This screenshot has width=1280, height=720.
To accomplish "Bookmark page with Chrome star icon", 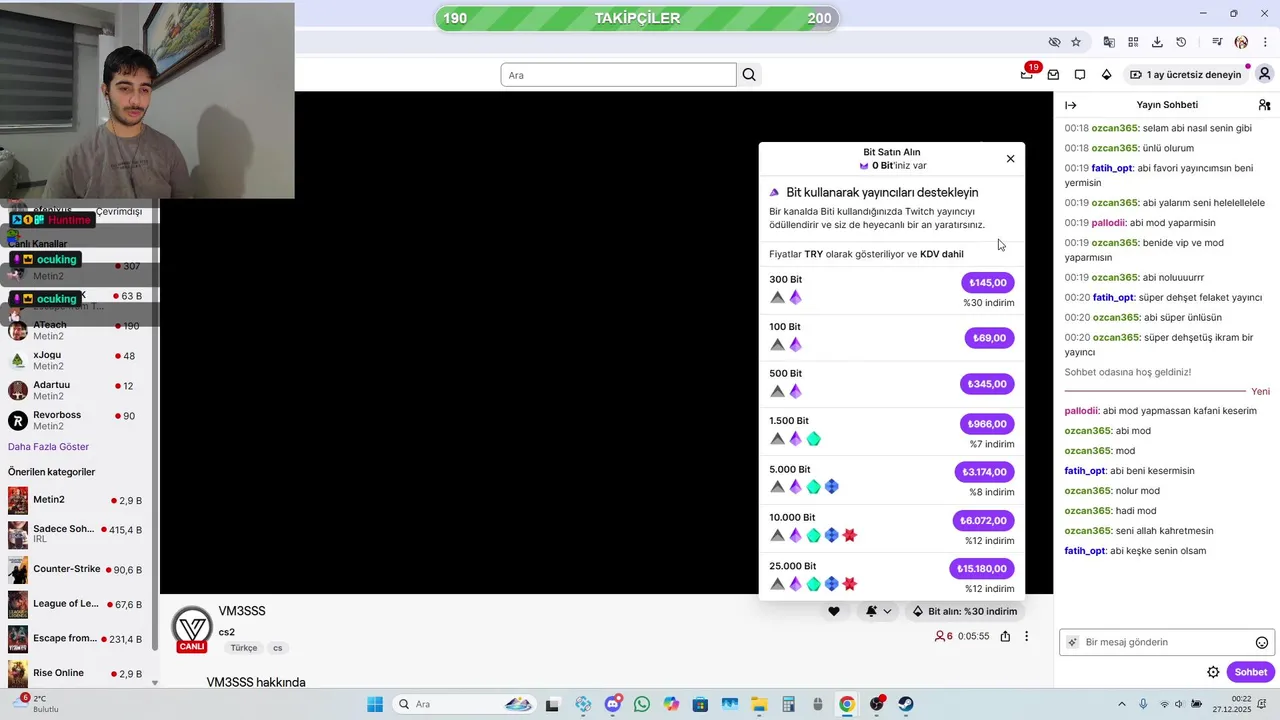I will pyautogui.click(x=1076, y=42).
